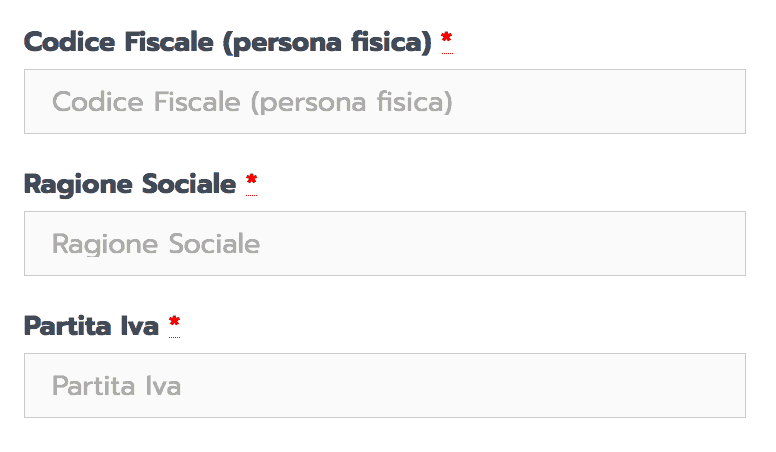Viewport: 776px width, 452px height.
Task: Place cursor at right end of Partita Iva box
Action: click(x=732, y=385)
